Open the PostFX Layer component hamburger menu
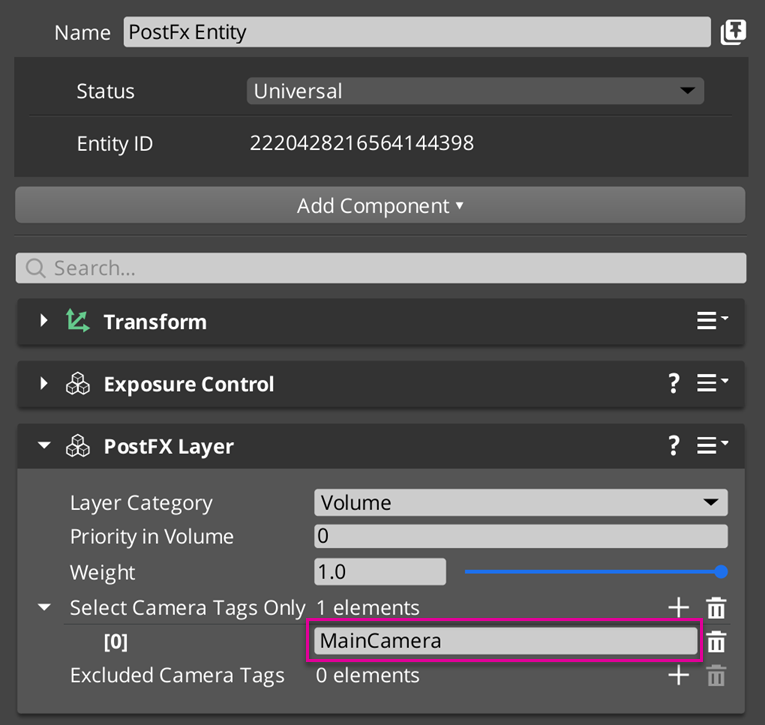The height and width of the screenshot is (725, 765). click(x=712, y=446)
